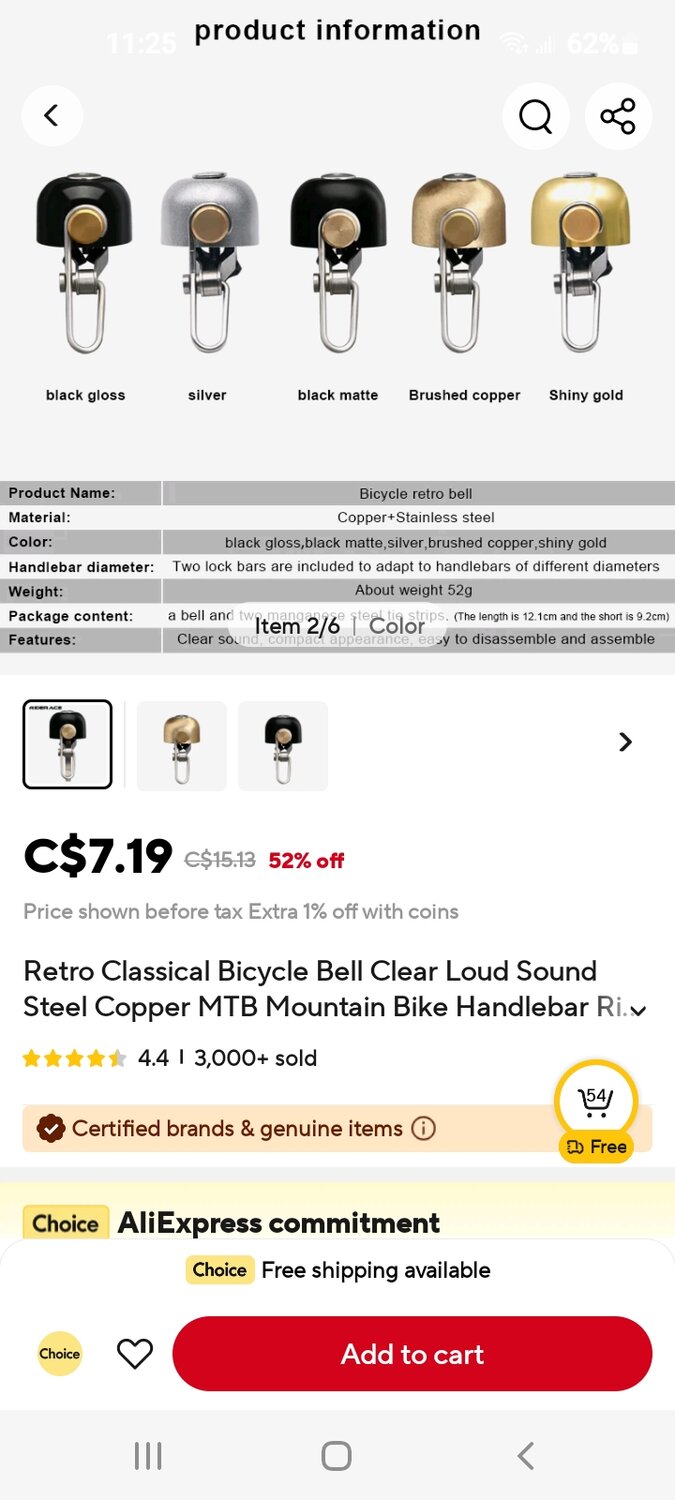675x1500 pixels.
Task: Open more images with right chevron arrow
Action: (x=625, y=742)
